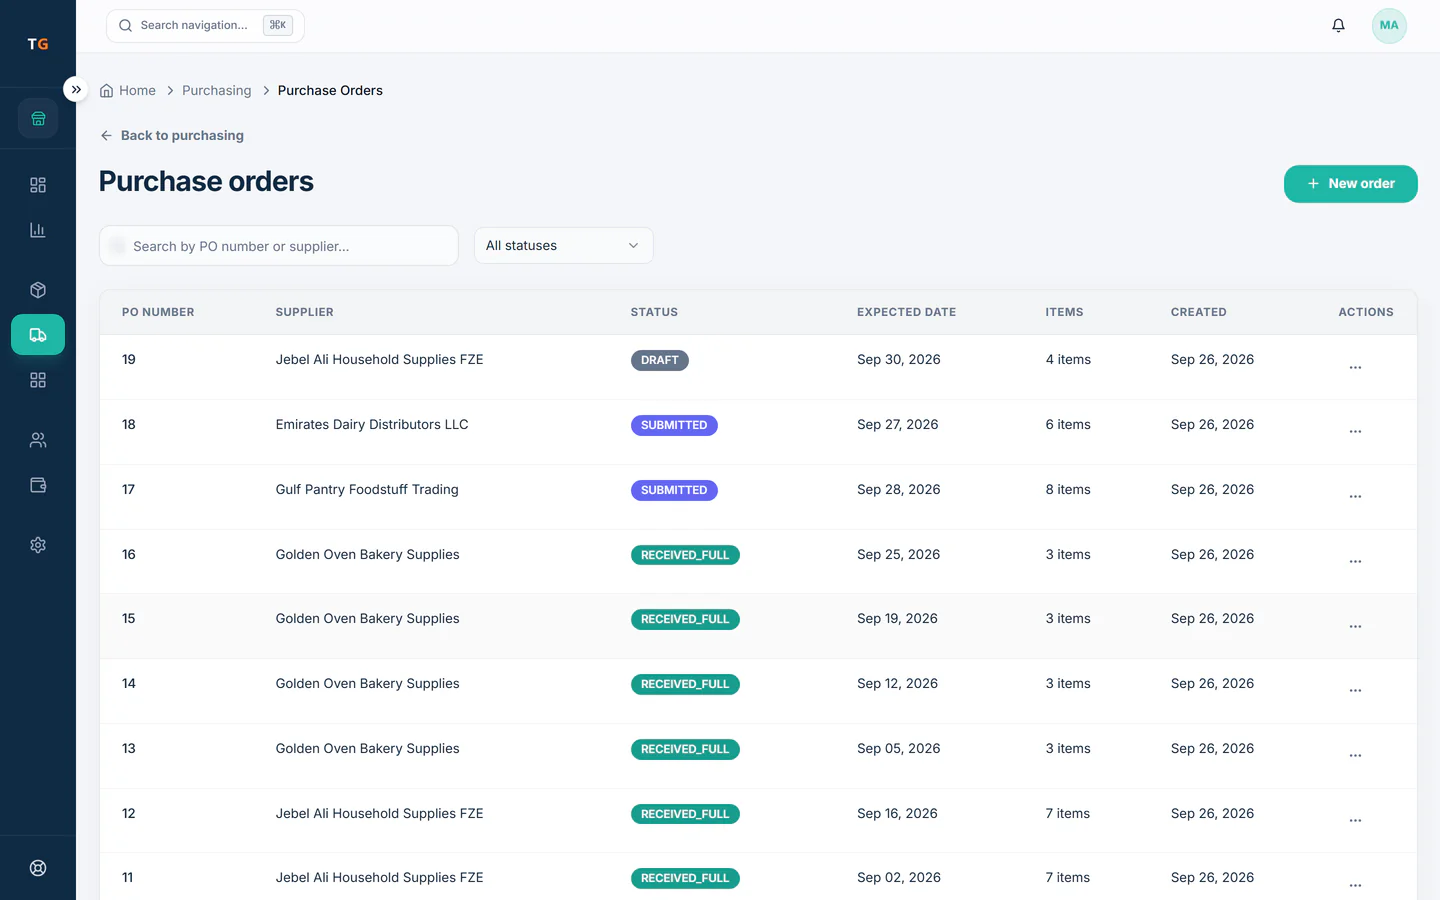Open the wallet icon in sidebar
1440x900 pixels.
tap(38, 485)
